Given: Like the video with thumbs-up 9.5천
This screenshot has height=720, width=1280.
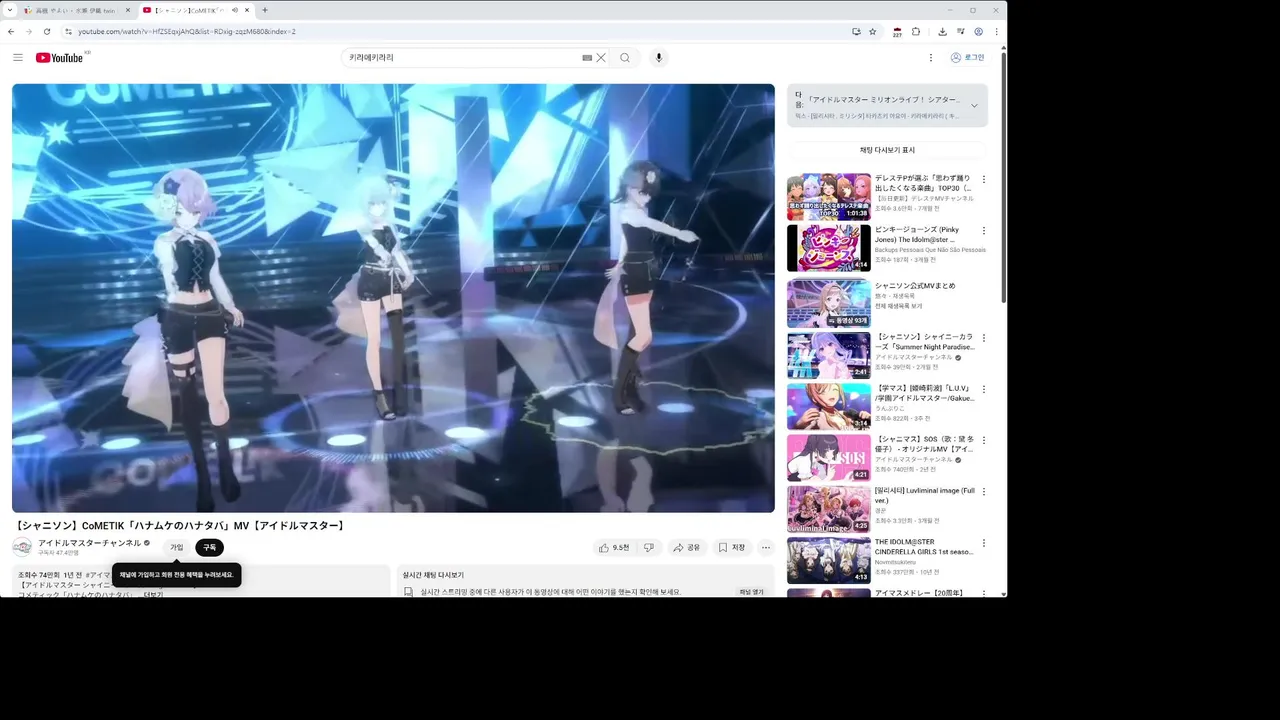Looking at the screenshot, I should pos(614,547).
